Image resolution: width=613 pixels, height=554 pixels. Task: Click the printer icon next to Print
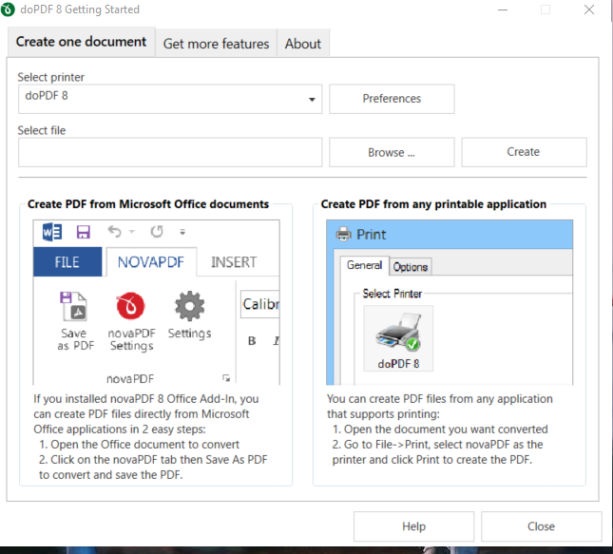pos(344,234)
